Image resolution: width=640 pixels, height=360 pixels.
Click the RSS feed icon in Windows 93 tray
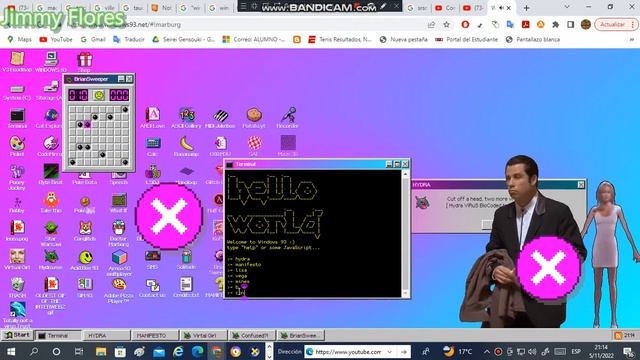(x=618, y=336)
